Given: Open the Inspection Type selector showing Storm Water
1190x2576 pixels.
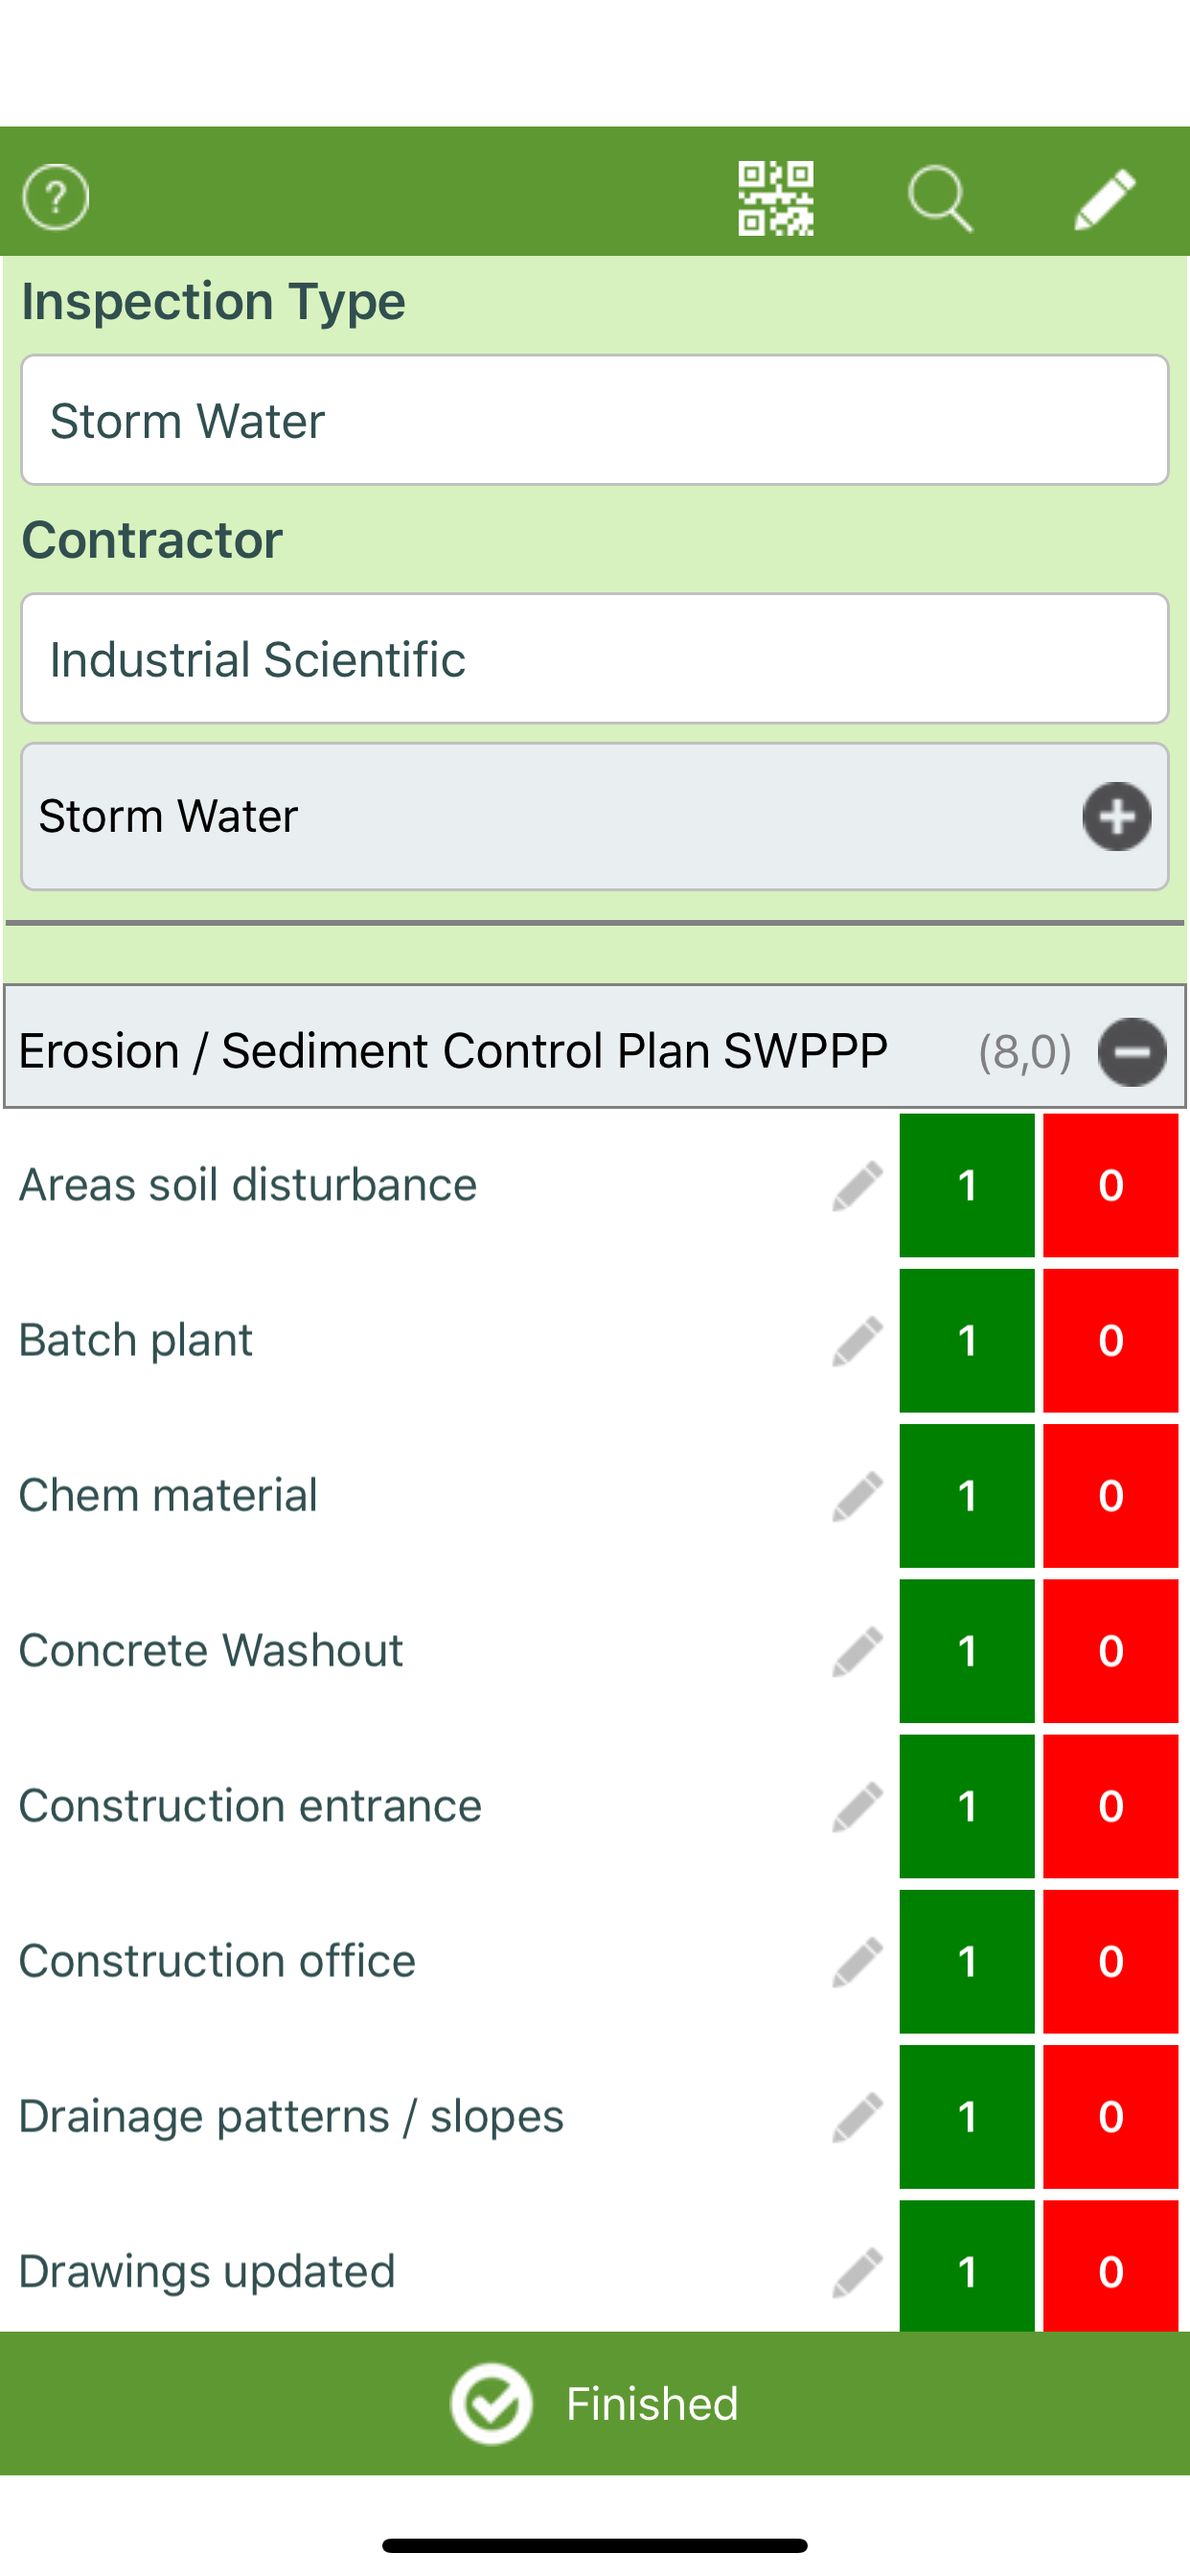Looking at the screenshot, I should (595, 420).
